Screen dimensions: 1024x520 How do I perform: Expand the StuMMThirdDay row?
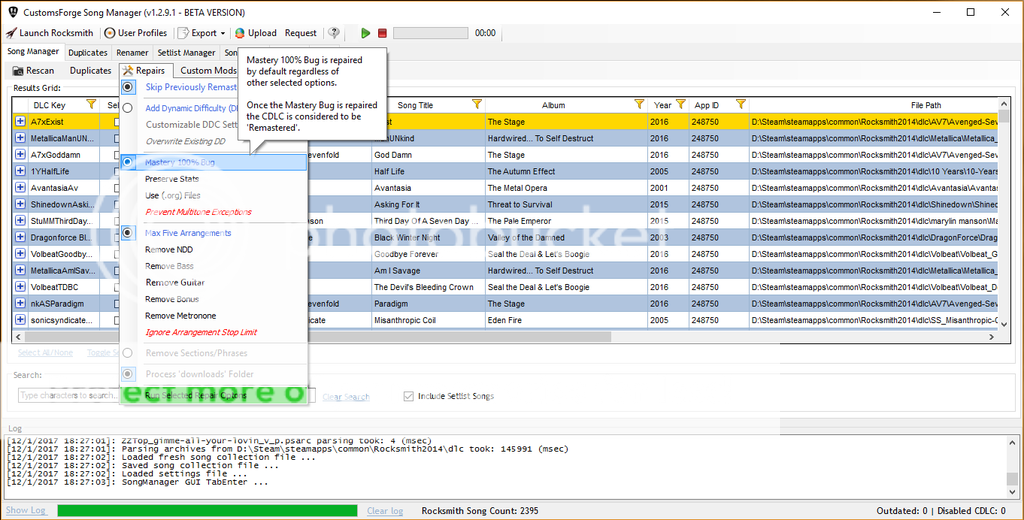pyautogui.click(x=20, y=221)
